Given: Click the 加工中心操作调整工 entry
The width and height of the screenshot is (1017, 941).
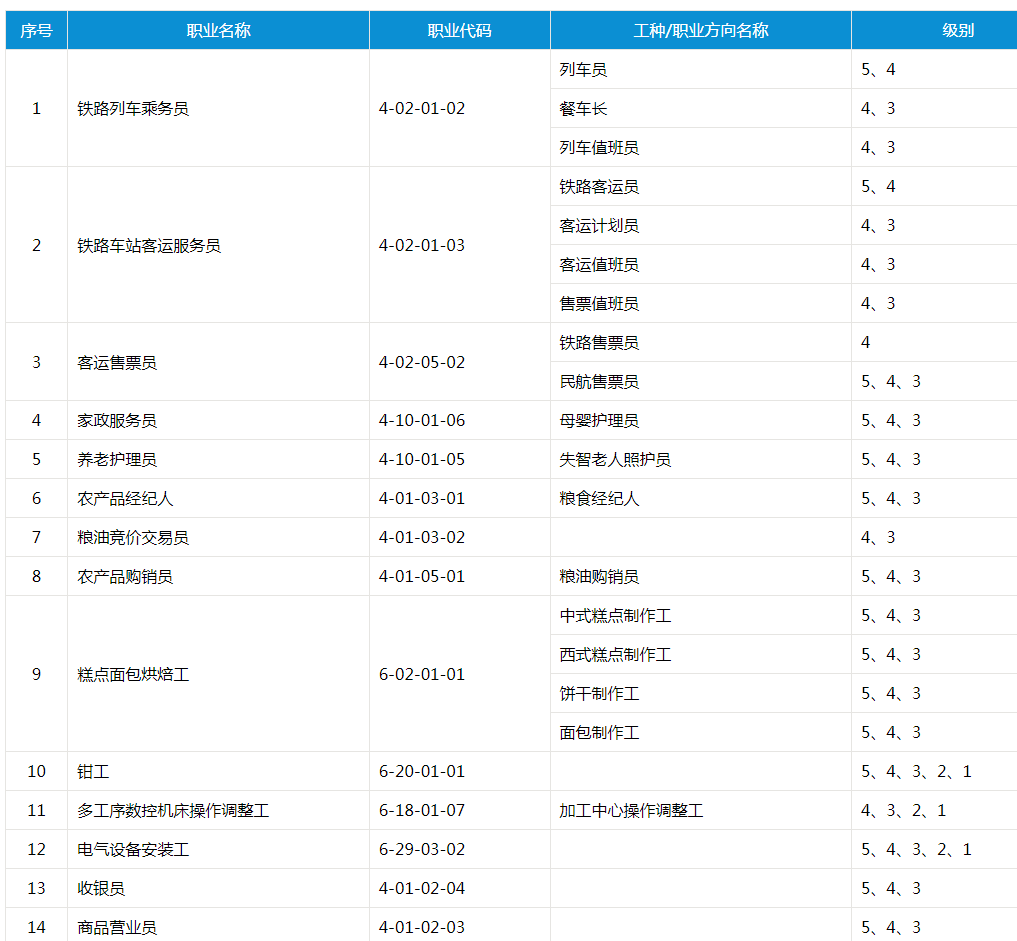Looking at the screenshot, I should pyautogui.click(x=631, y=810).
